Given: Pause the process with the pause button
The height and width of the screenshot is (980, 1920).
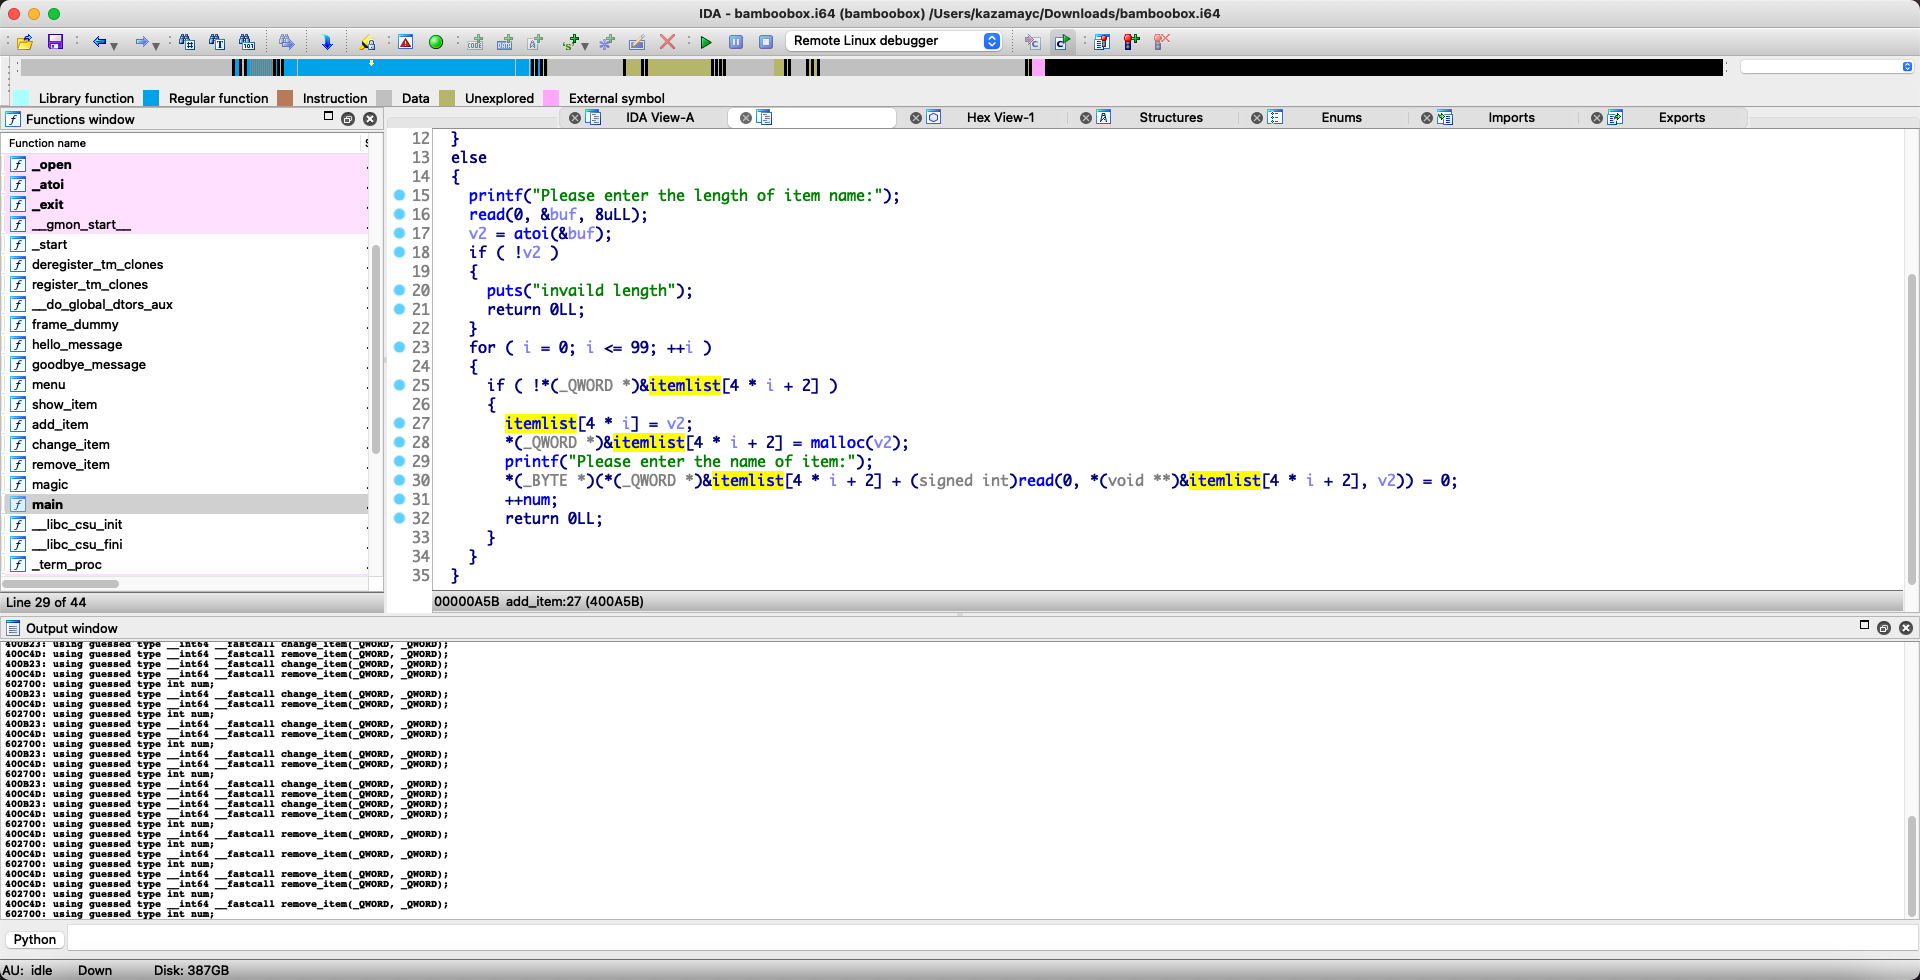Looking at the screenshot, I should pyautogui.click(x=736, y=42).
